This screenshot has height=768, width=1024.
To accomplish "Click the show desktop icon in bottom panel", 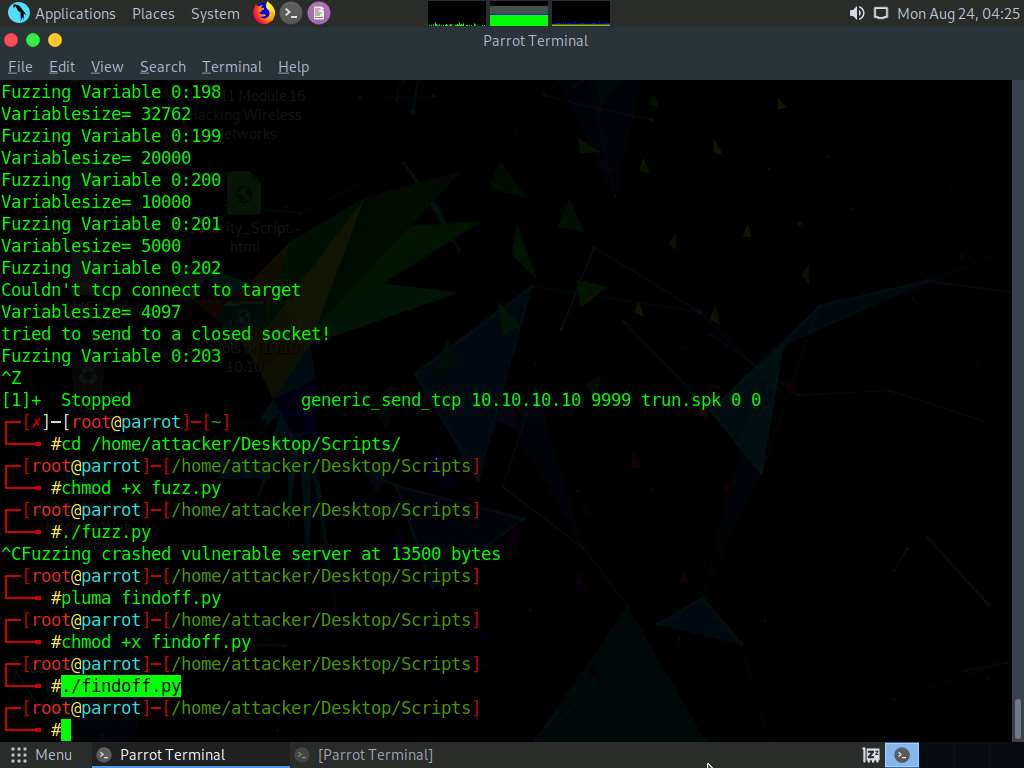I will (871, 755).
